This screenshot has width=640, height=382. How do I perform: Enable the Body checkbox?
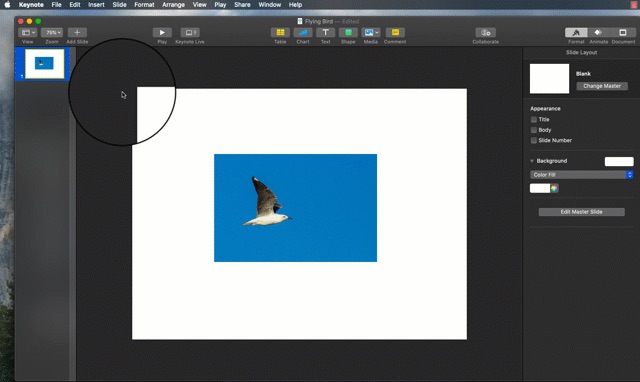click(534, 130)
